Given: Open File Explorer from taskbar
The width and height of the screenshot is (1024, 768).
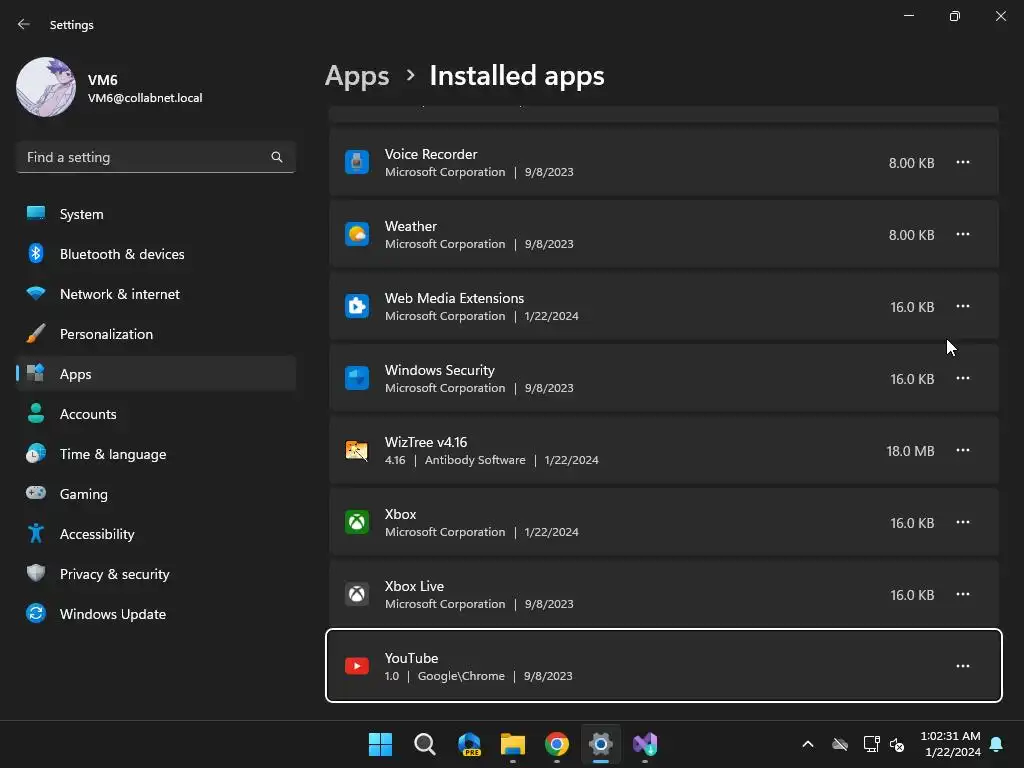Looking at the screenshot, I should click(x=513, y=744).
